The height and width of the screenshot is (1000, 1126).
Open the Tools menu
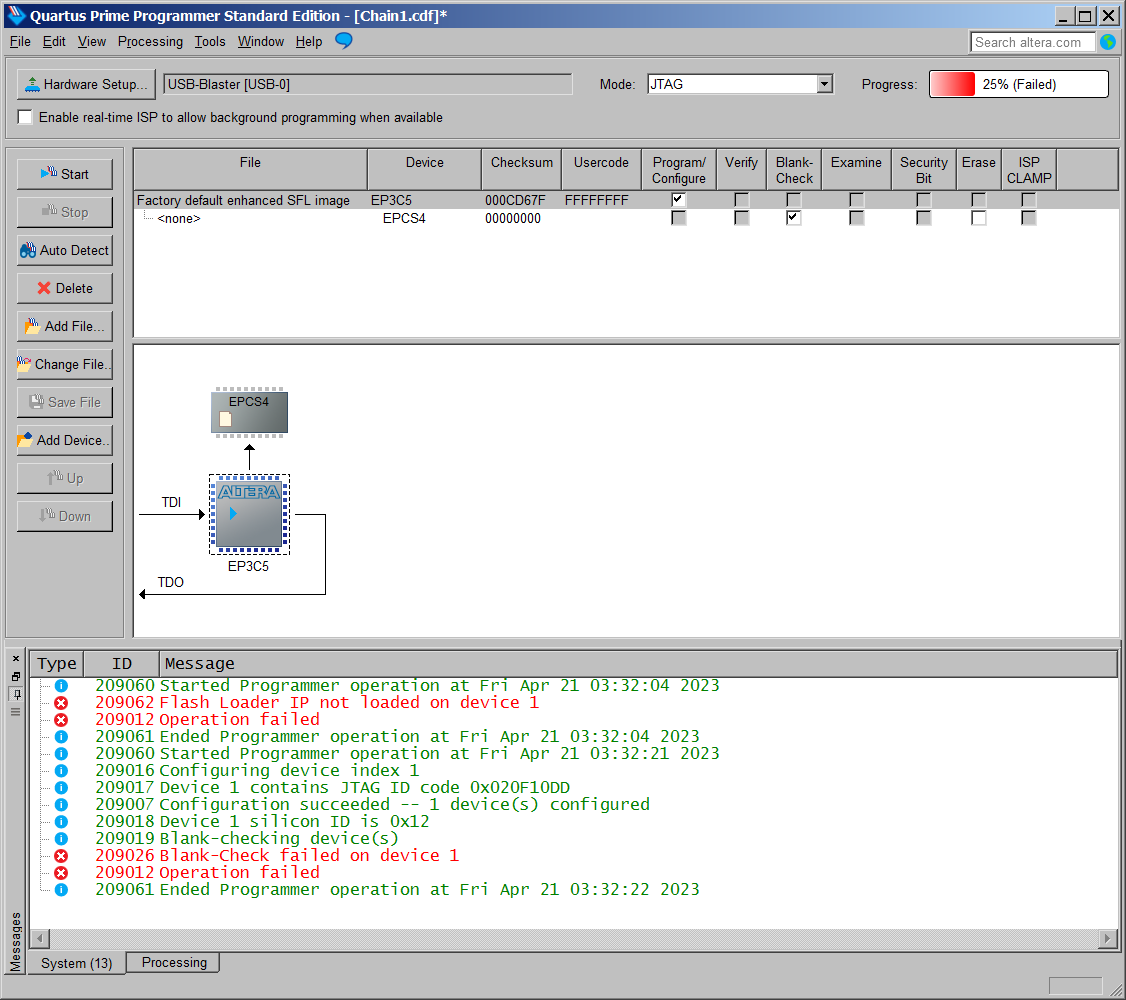(x=210, y=42)
